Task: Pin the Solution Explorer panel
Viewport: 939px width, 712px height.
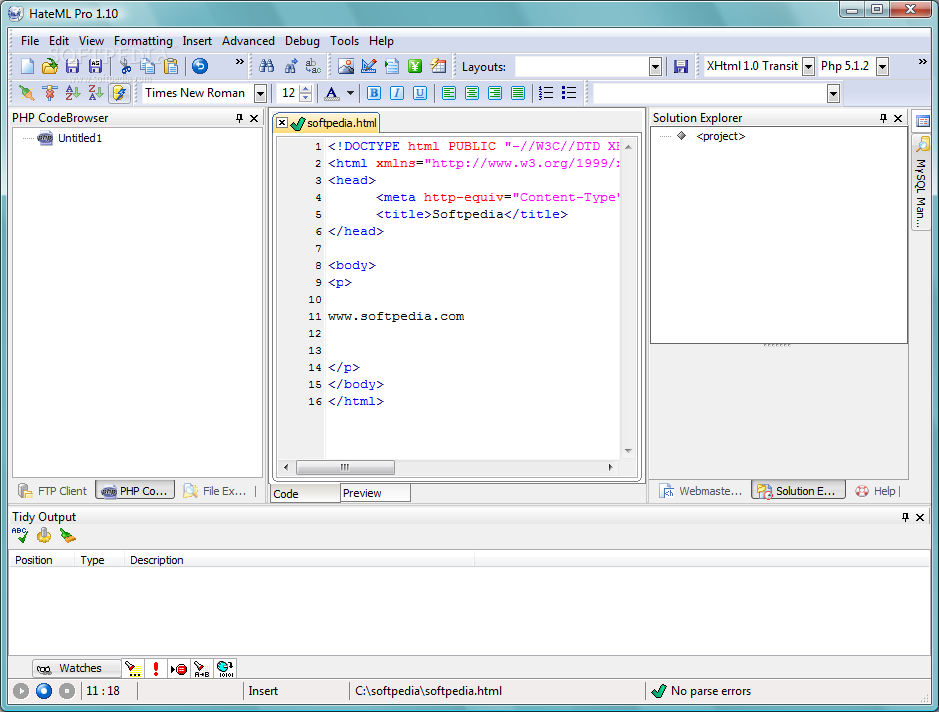Action: click(x=883, y=118)
